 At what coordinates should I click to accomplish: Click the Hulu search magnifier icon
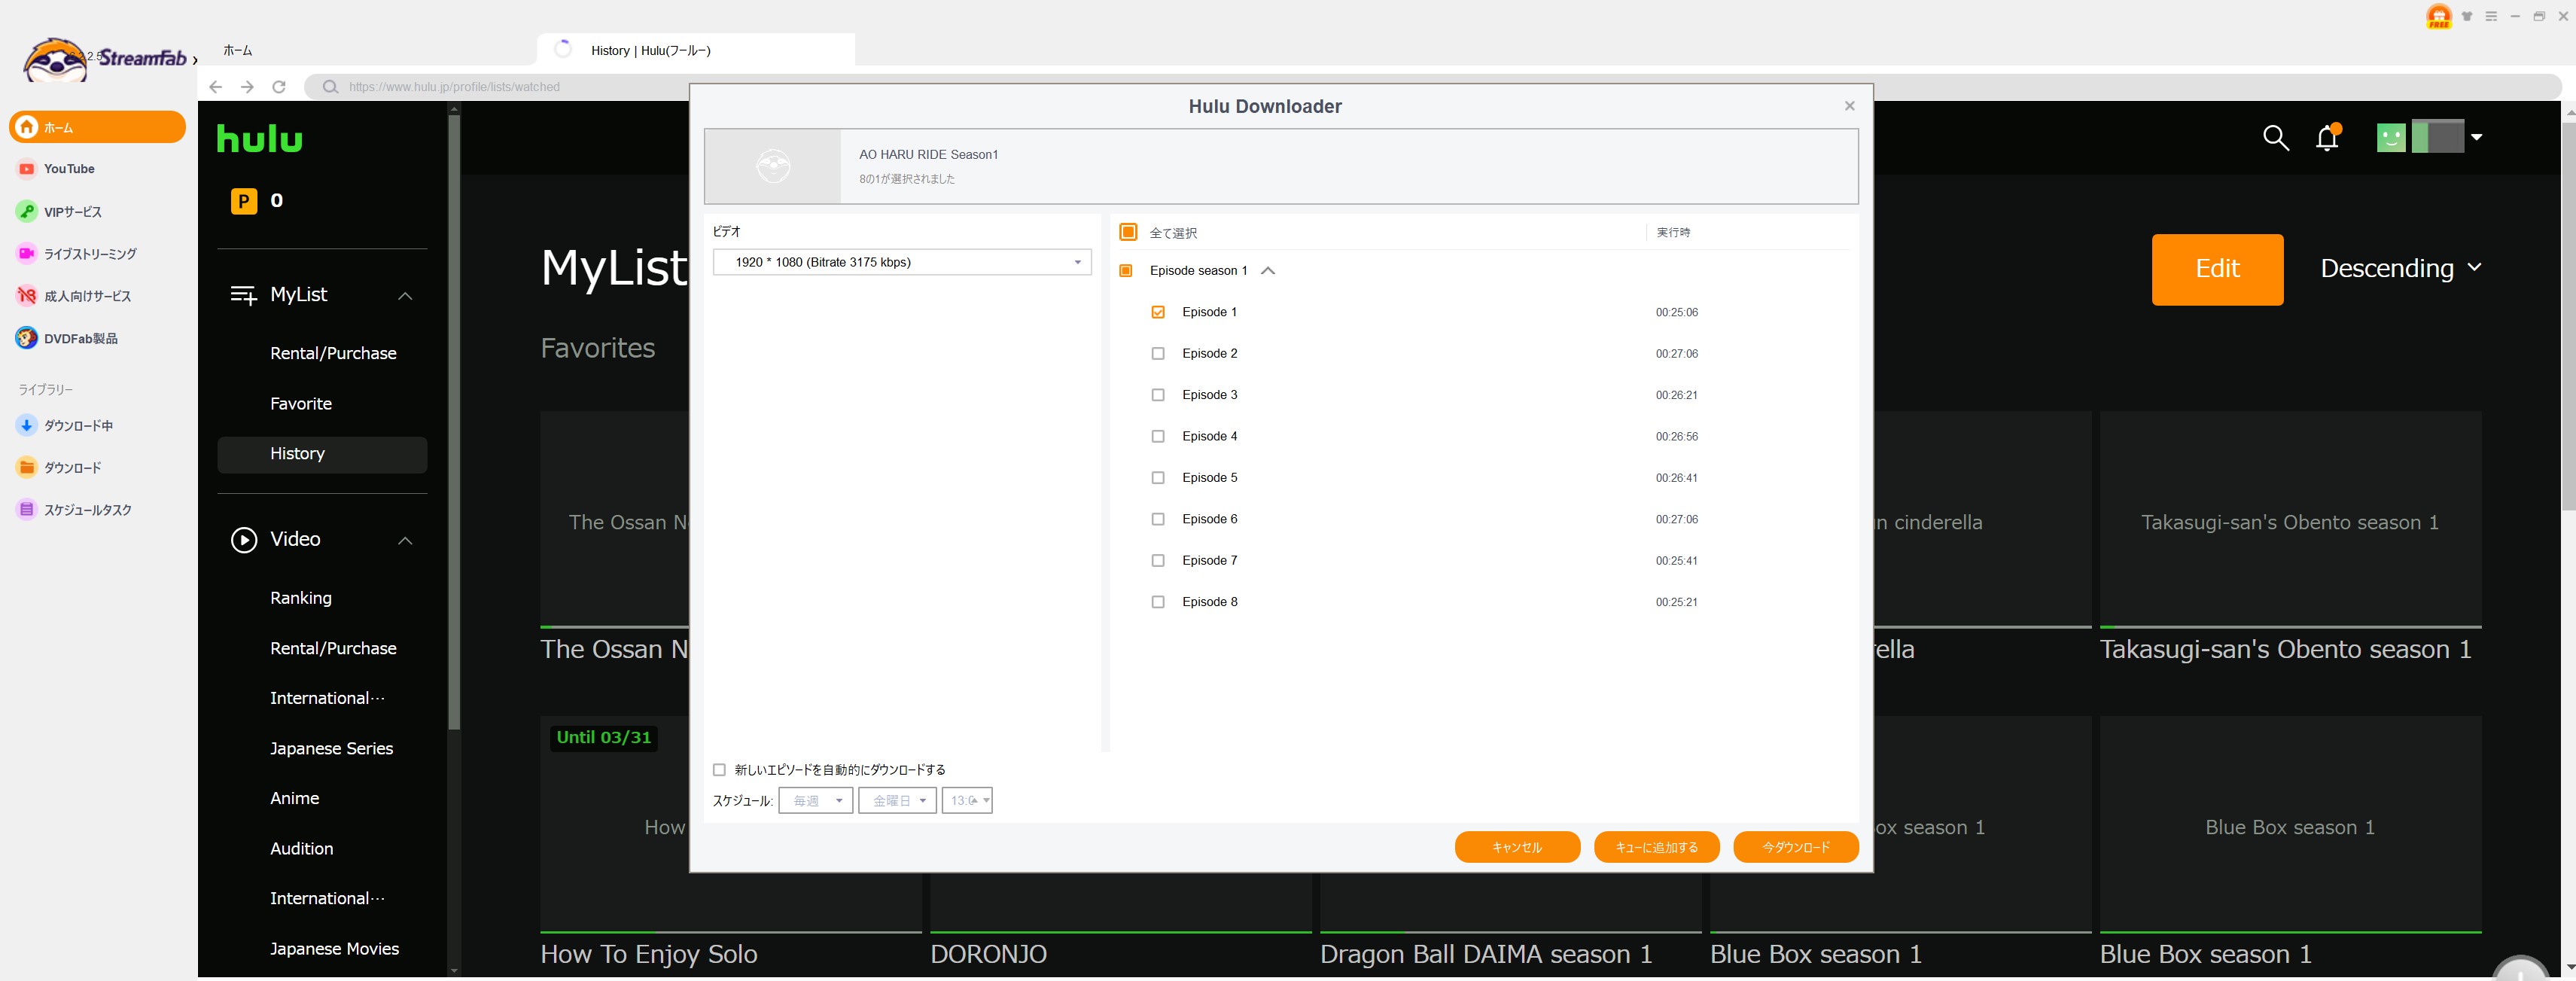[2275, 137]
